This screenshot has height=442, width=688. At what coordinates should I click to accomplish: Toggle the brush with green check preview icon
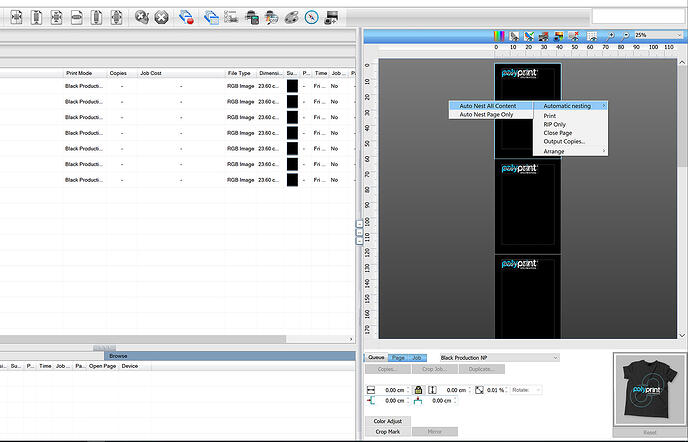[x=529, y=36]
